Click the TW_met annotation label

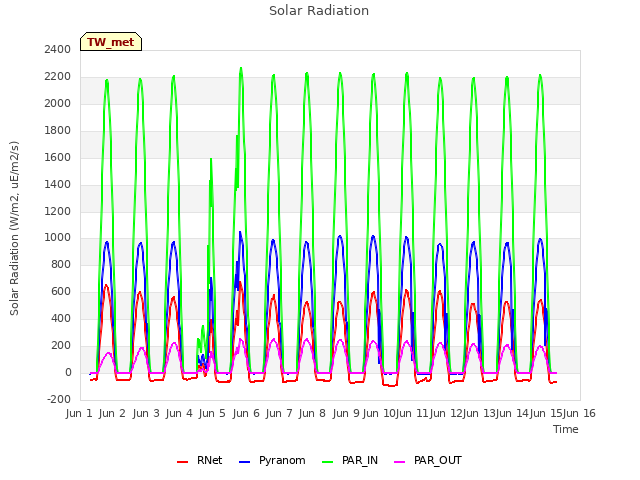pyautogui.click(x=111, y=42)
